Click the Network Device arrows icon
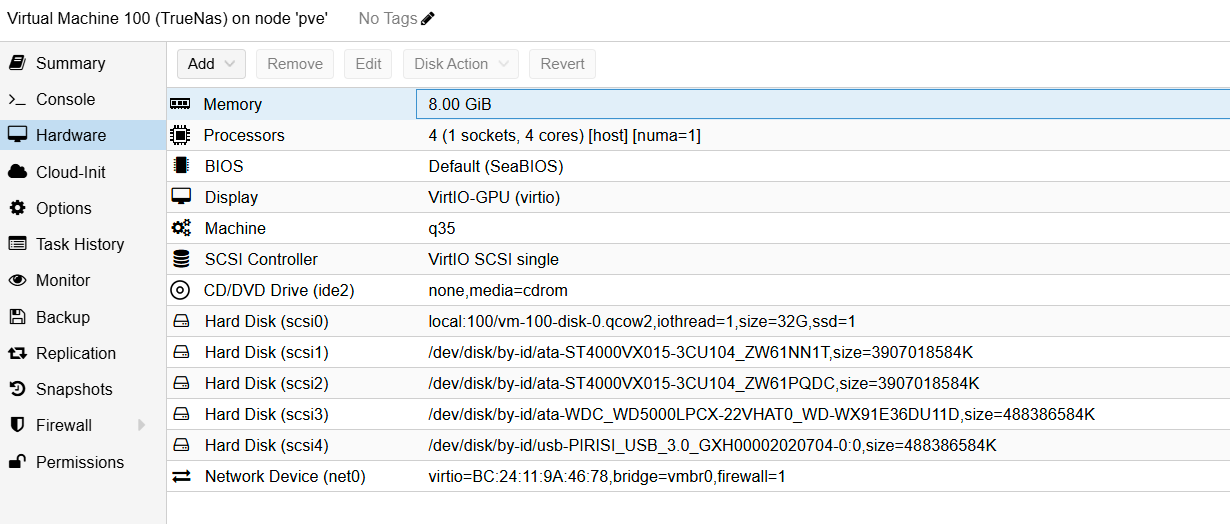 [180, 477]
